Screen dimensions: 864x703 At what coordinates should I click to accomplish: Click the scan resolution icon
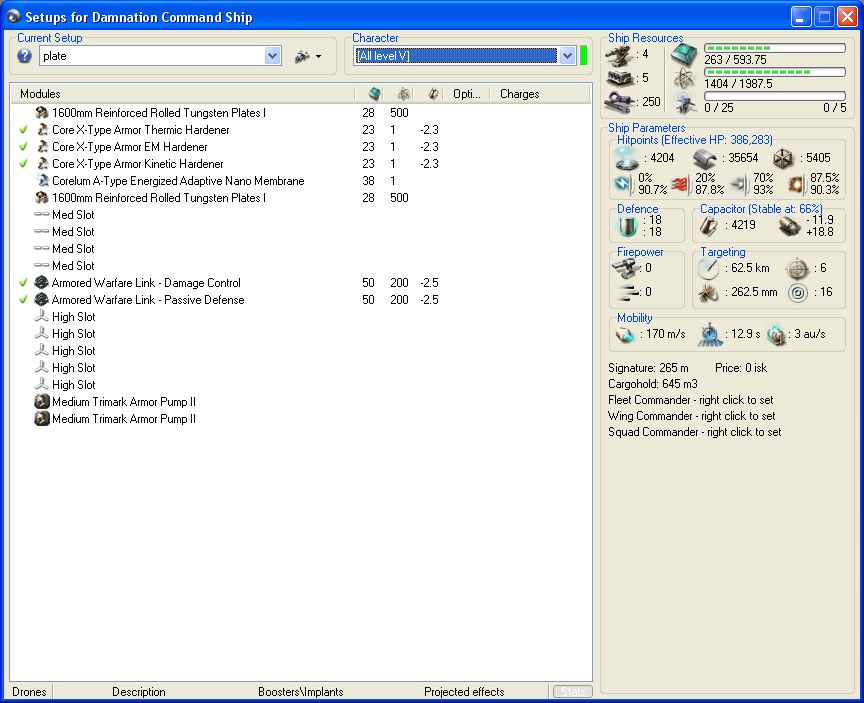[x=708, y=293]
